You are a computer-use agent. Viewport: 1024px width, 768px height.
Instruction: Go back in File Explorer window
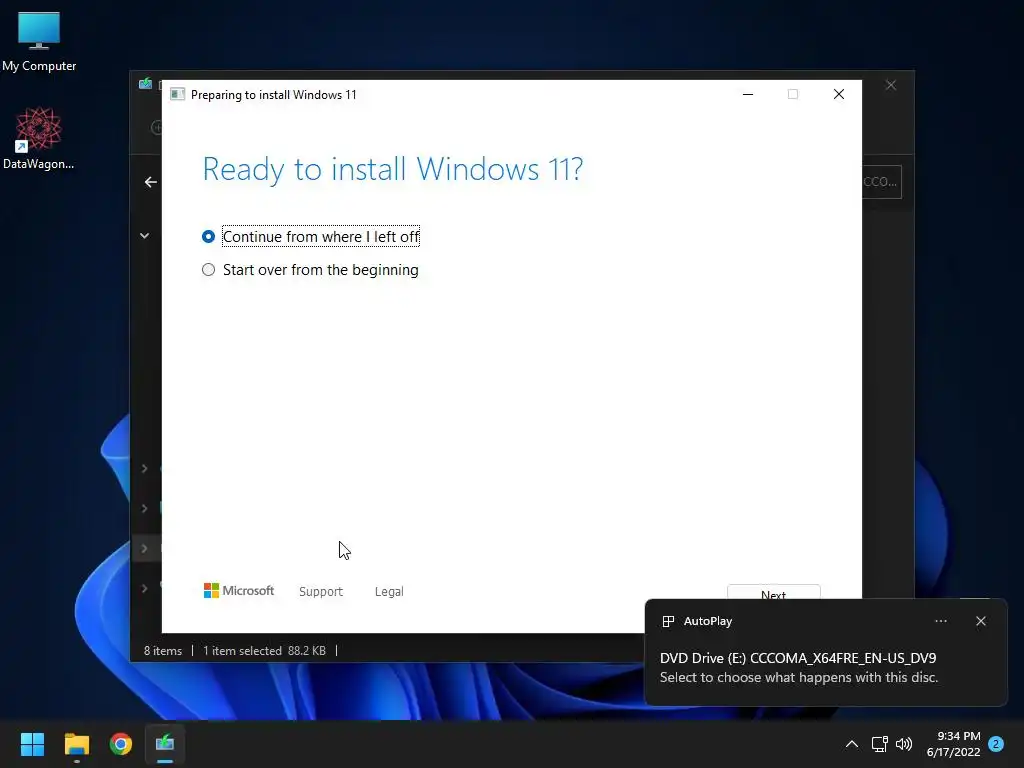[151, 182]
